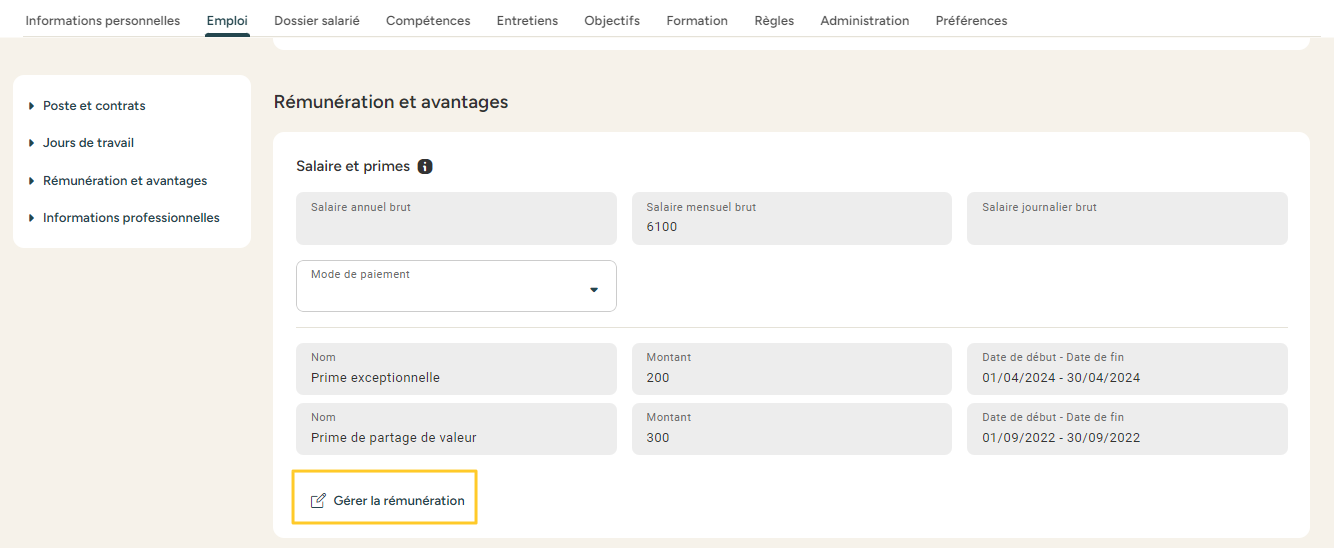Open the Formation tab
1334x548 pixels.
coord(697,21)
